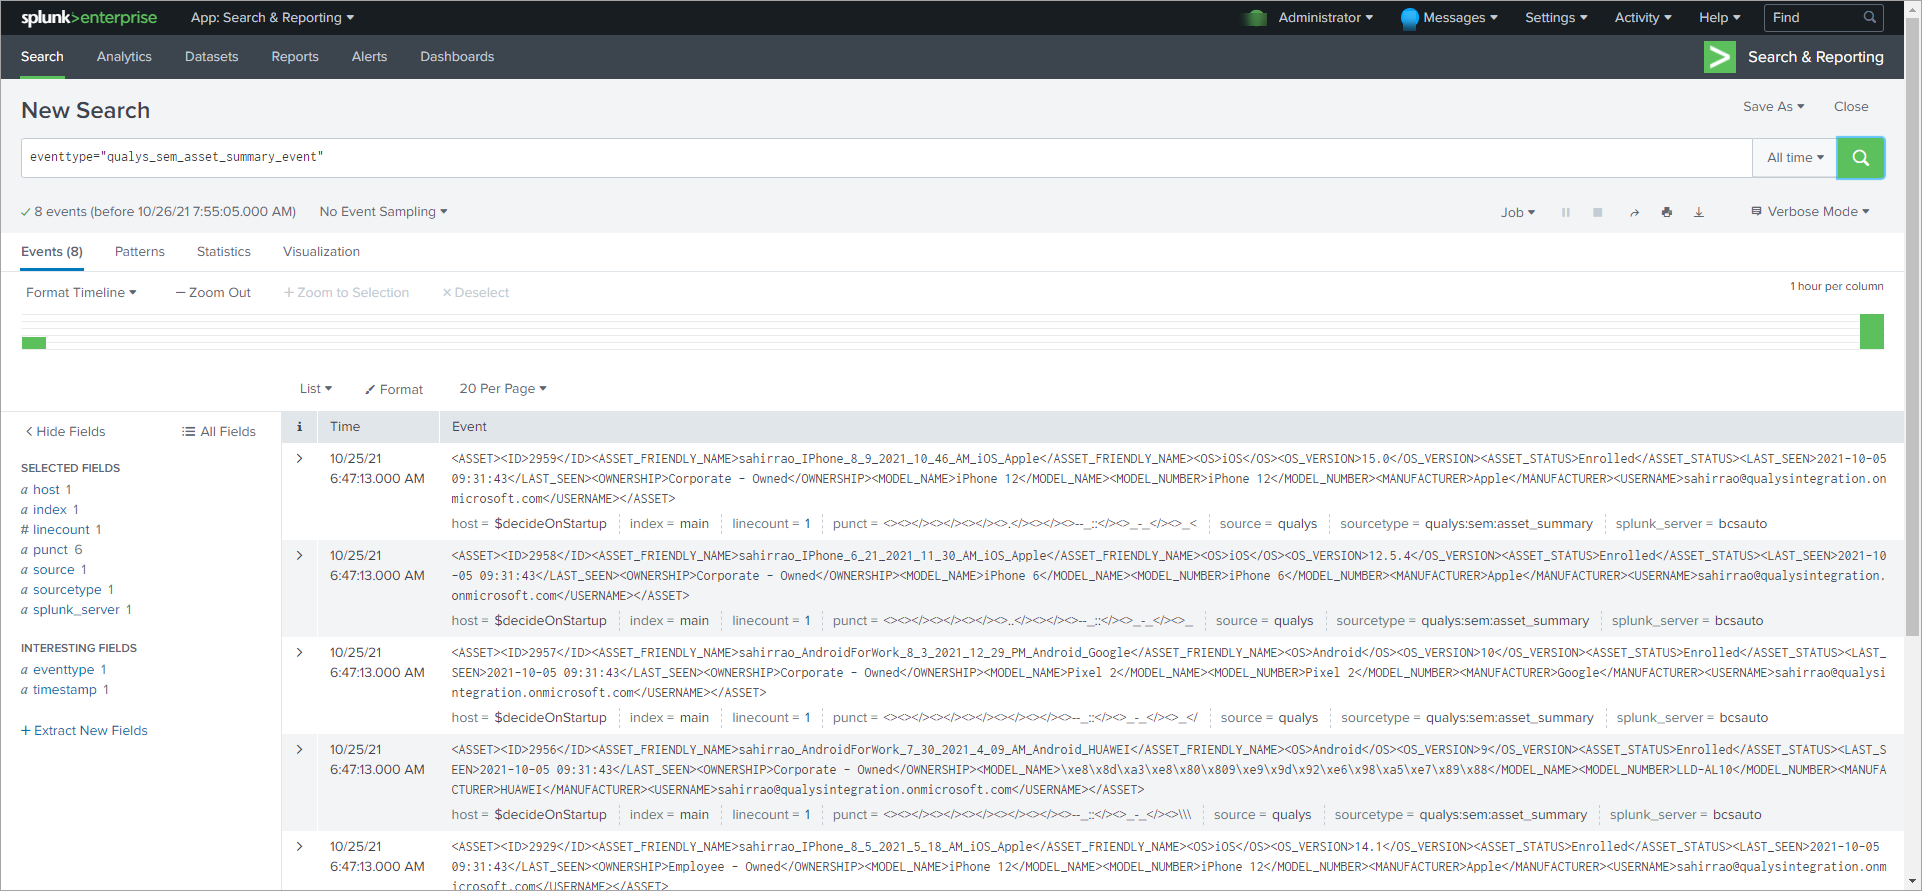This screenshot has width=1922, height=891.
Task: Open the Verbose Mode dropdown
Action: 1810,212
